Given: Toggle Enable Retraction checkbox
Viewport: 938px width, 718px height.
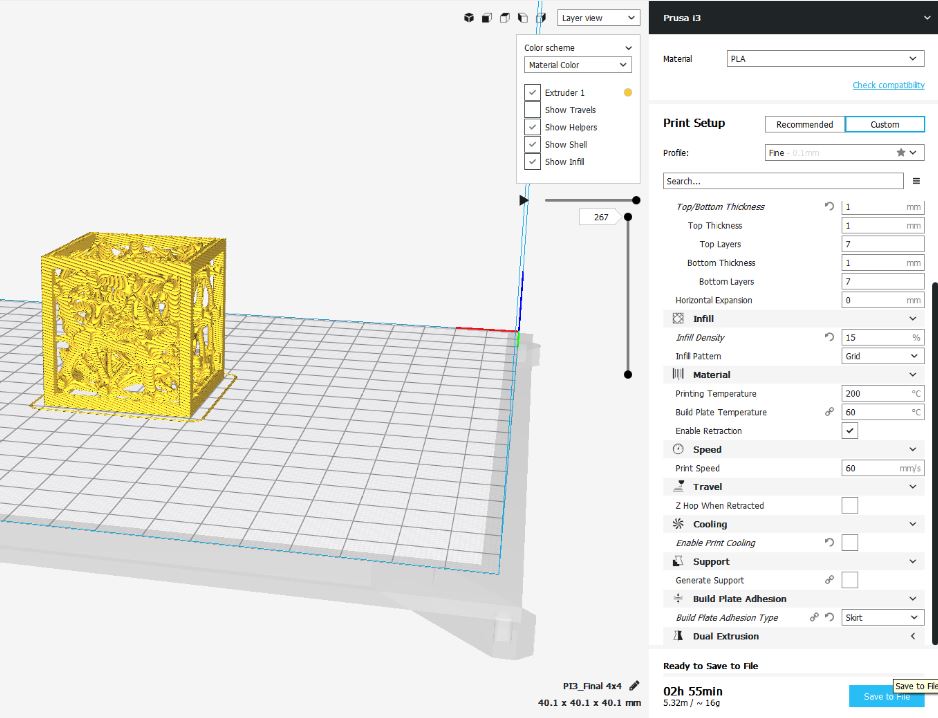Looking at the screenshot, I should tap(849, 431).
